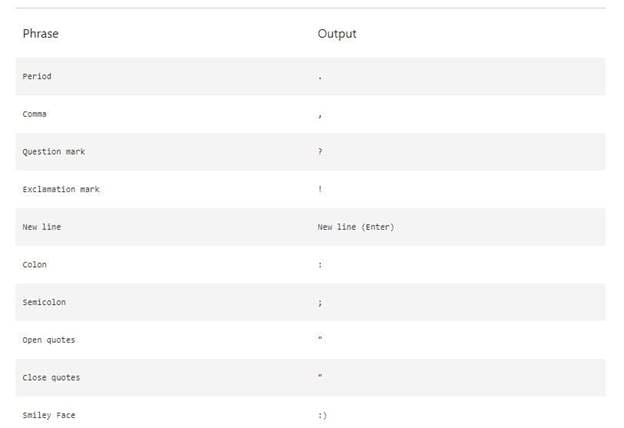Click the Comma phrase cell
This screenshot has height=428, width=624.
click(x=35, y=114)
